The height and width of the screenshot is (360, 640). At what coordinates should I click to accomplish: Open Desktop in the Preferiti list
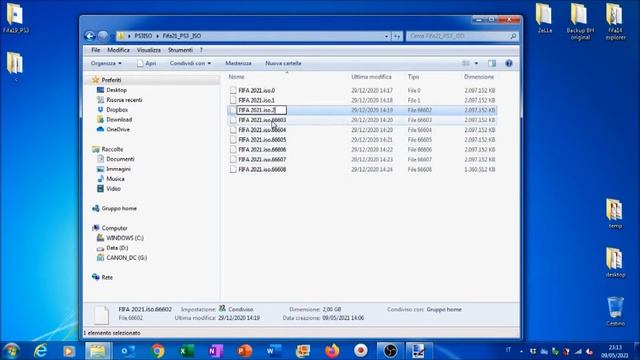point(116,90)
